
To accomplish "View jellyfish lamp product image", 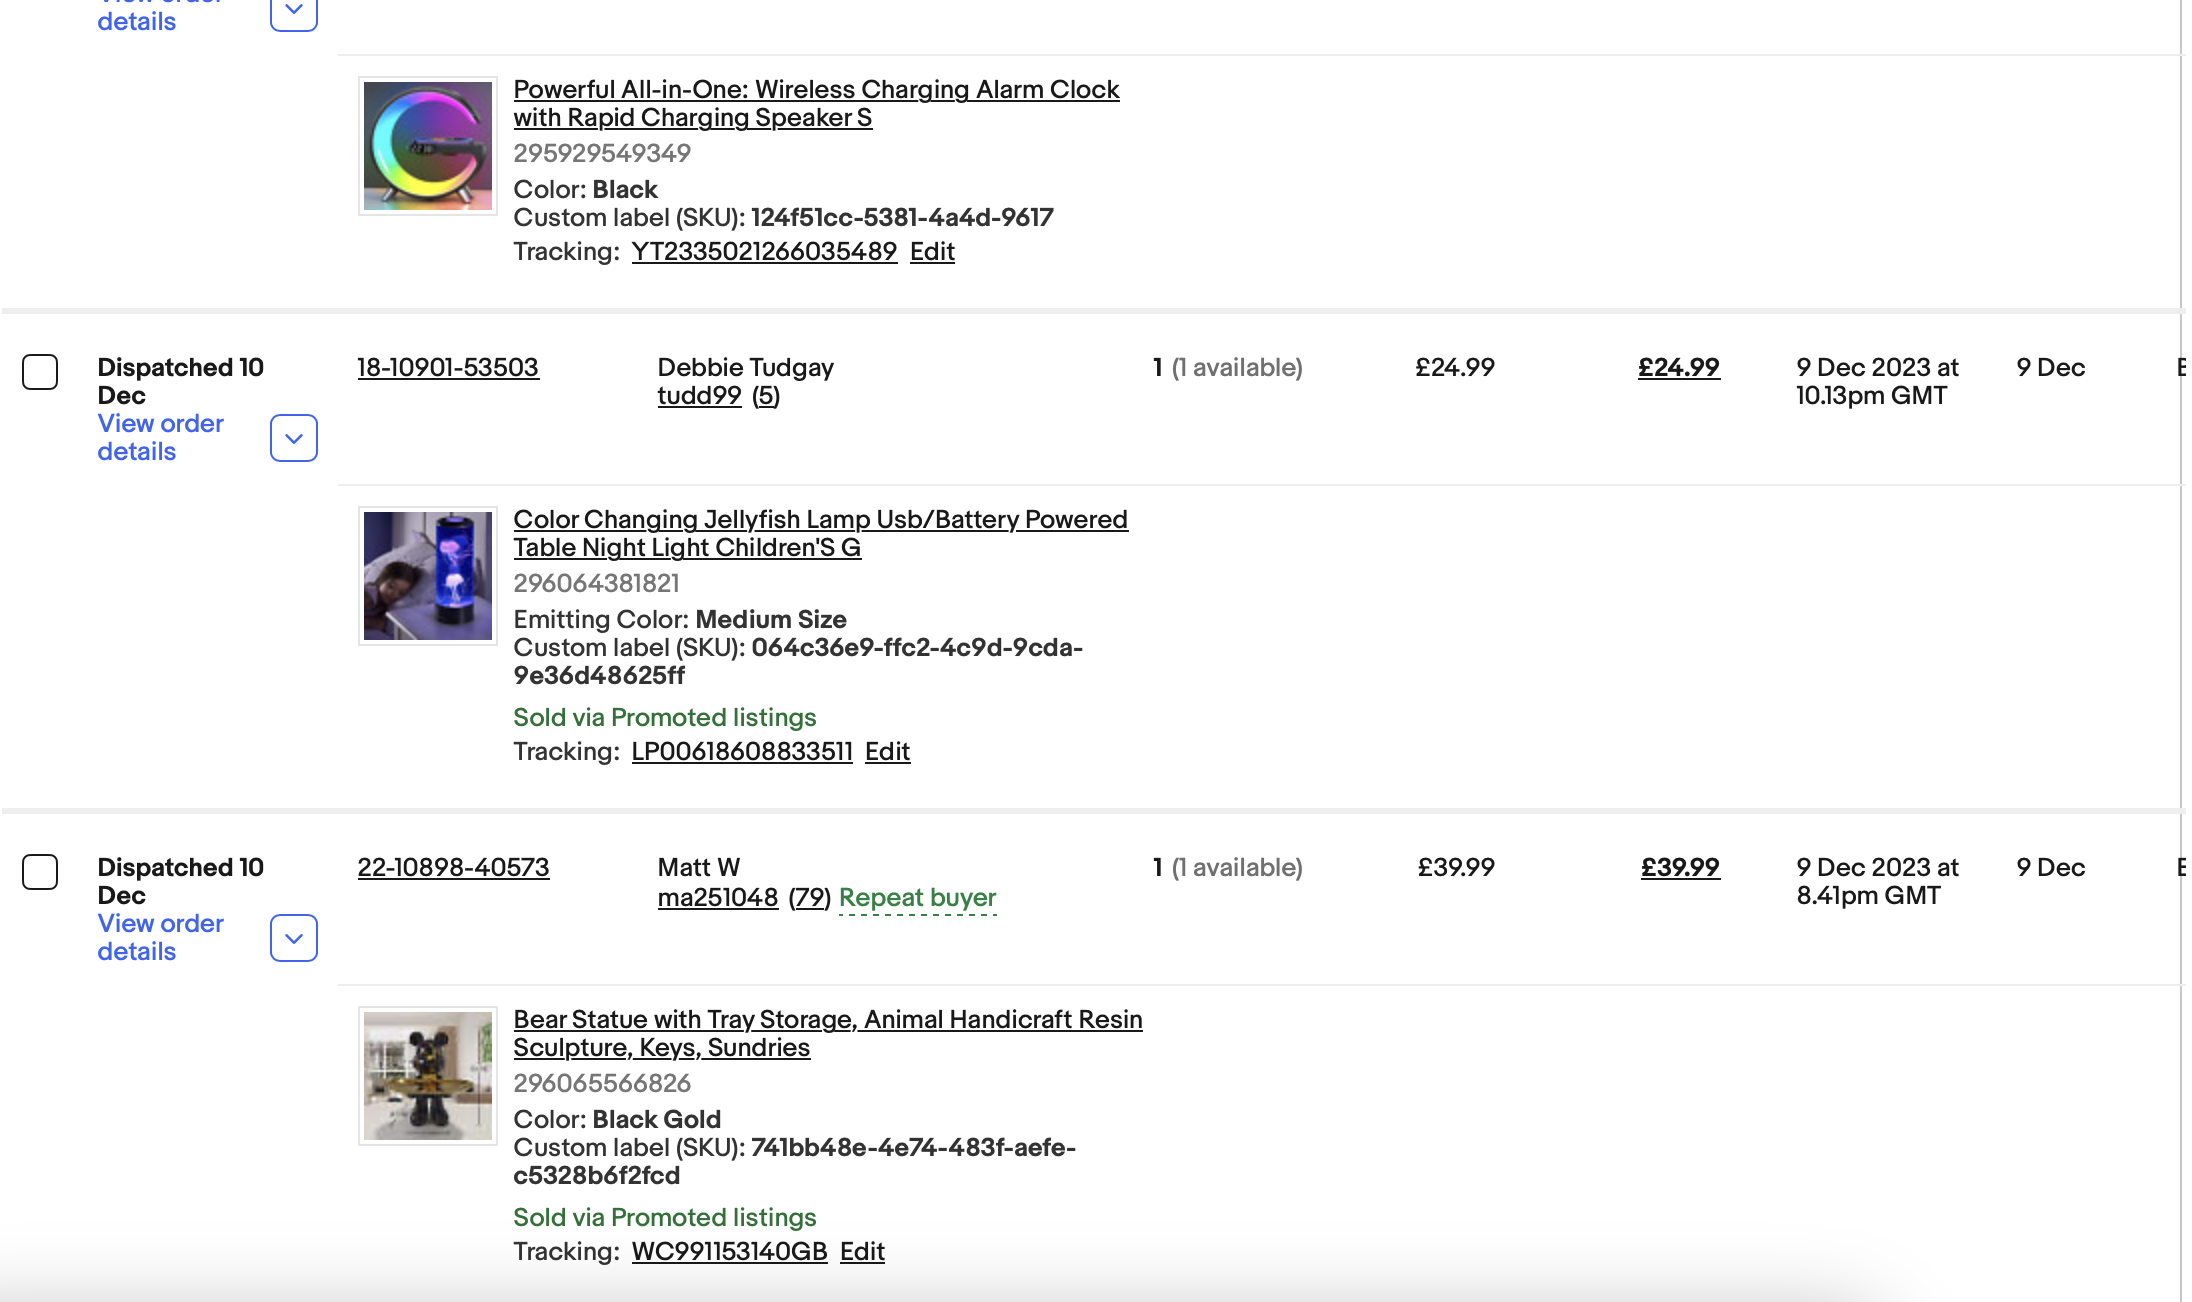I will (x=428, y=576).
